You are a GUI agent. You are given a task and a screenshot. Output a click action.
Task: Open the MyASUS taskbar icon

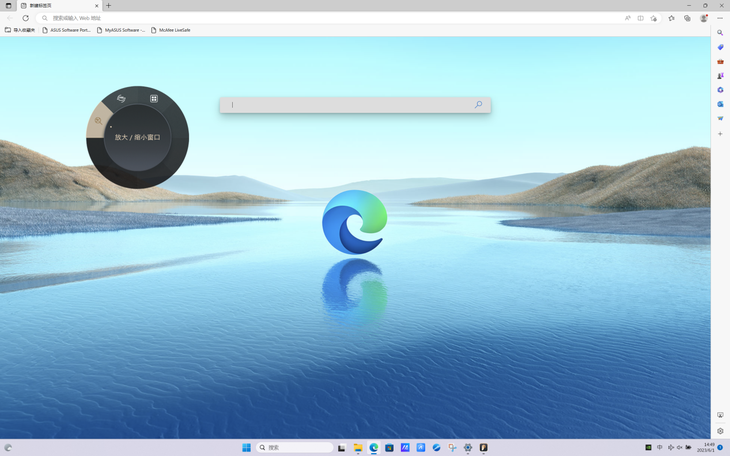[405, 448]
